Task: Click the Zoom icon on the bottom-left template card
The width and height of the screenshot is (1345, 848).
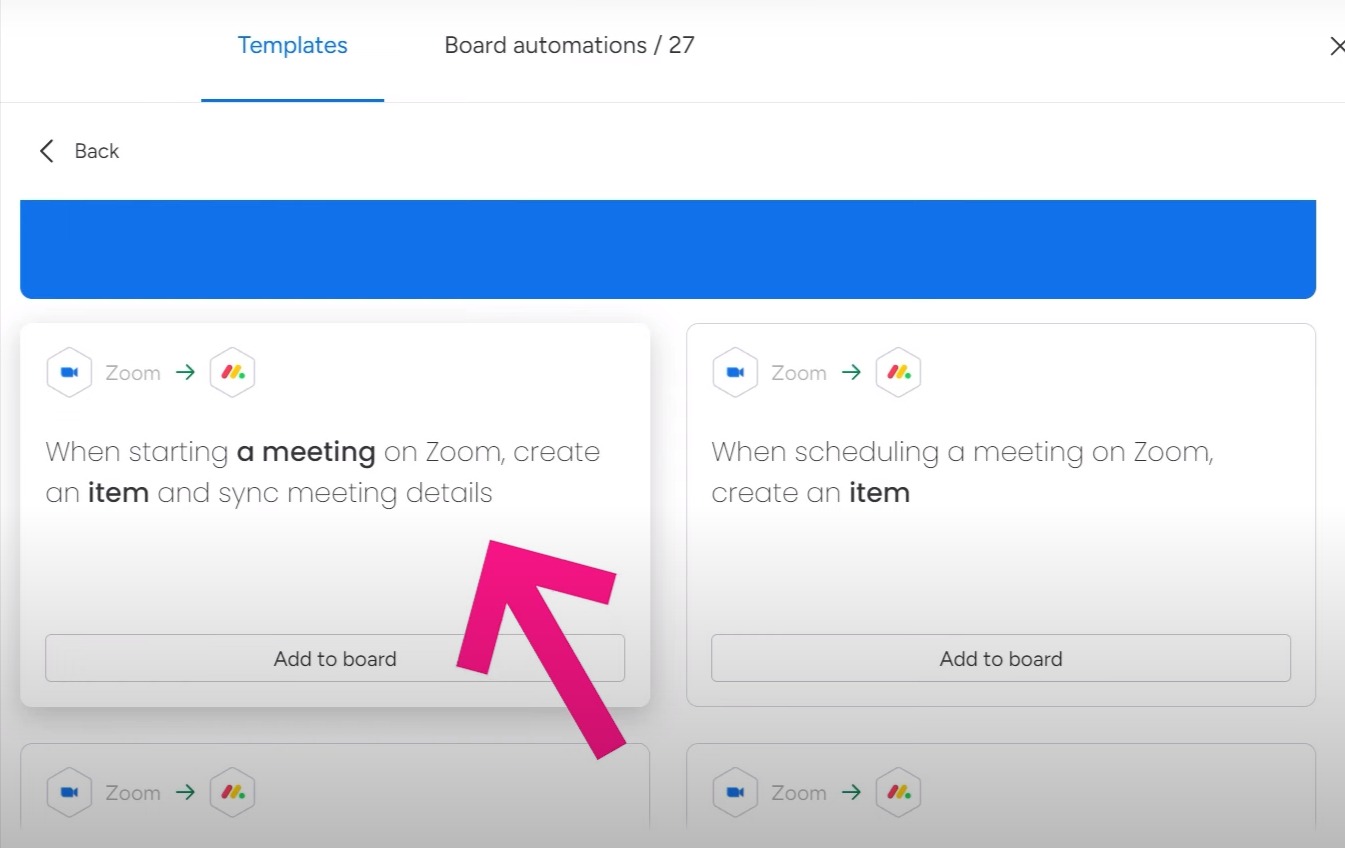Action: click(x=68, y=791)
